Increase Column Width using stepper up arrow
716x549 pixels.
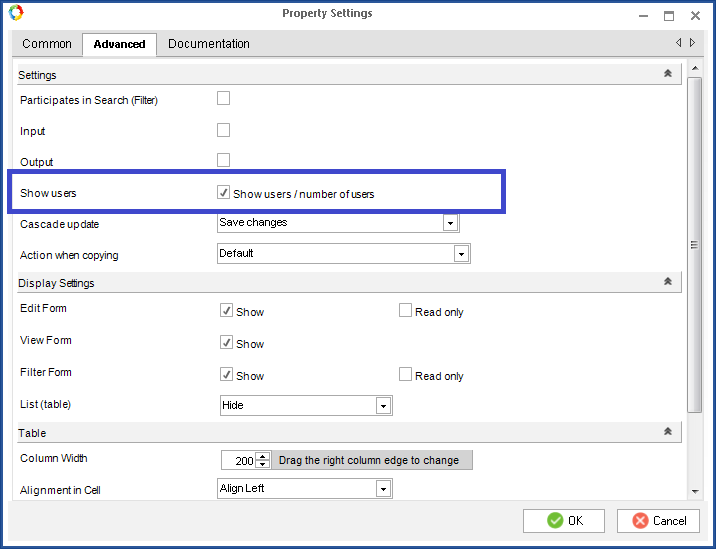(263, 456)
